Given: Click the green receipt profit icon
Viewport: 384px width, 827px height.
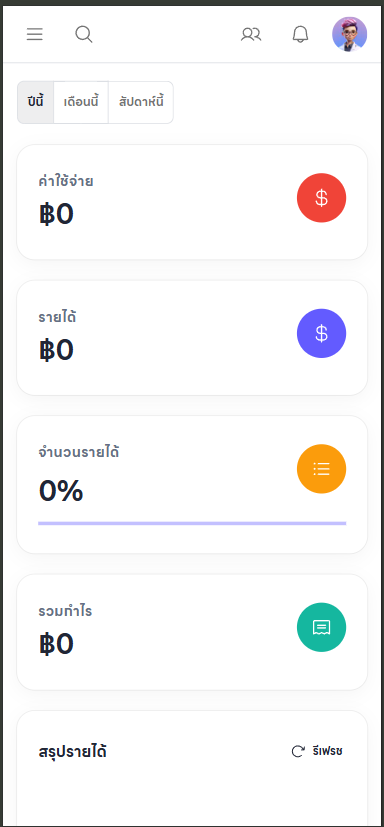Looking at the screenshot, I should click(321, 627).
